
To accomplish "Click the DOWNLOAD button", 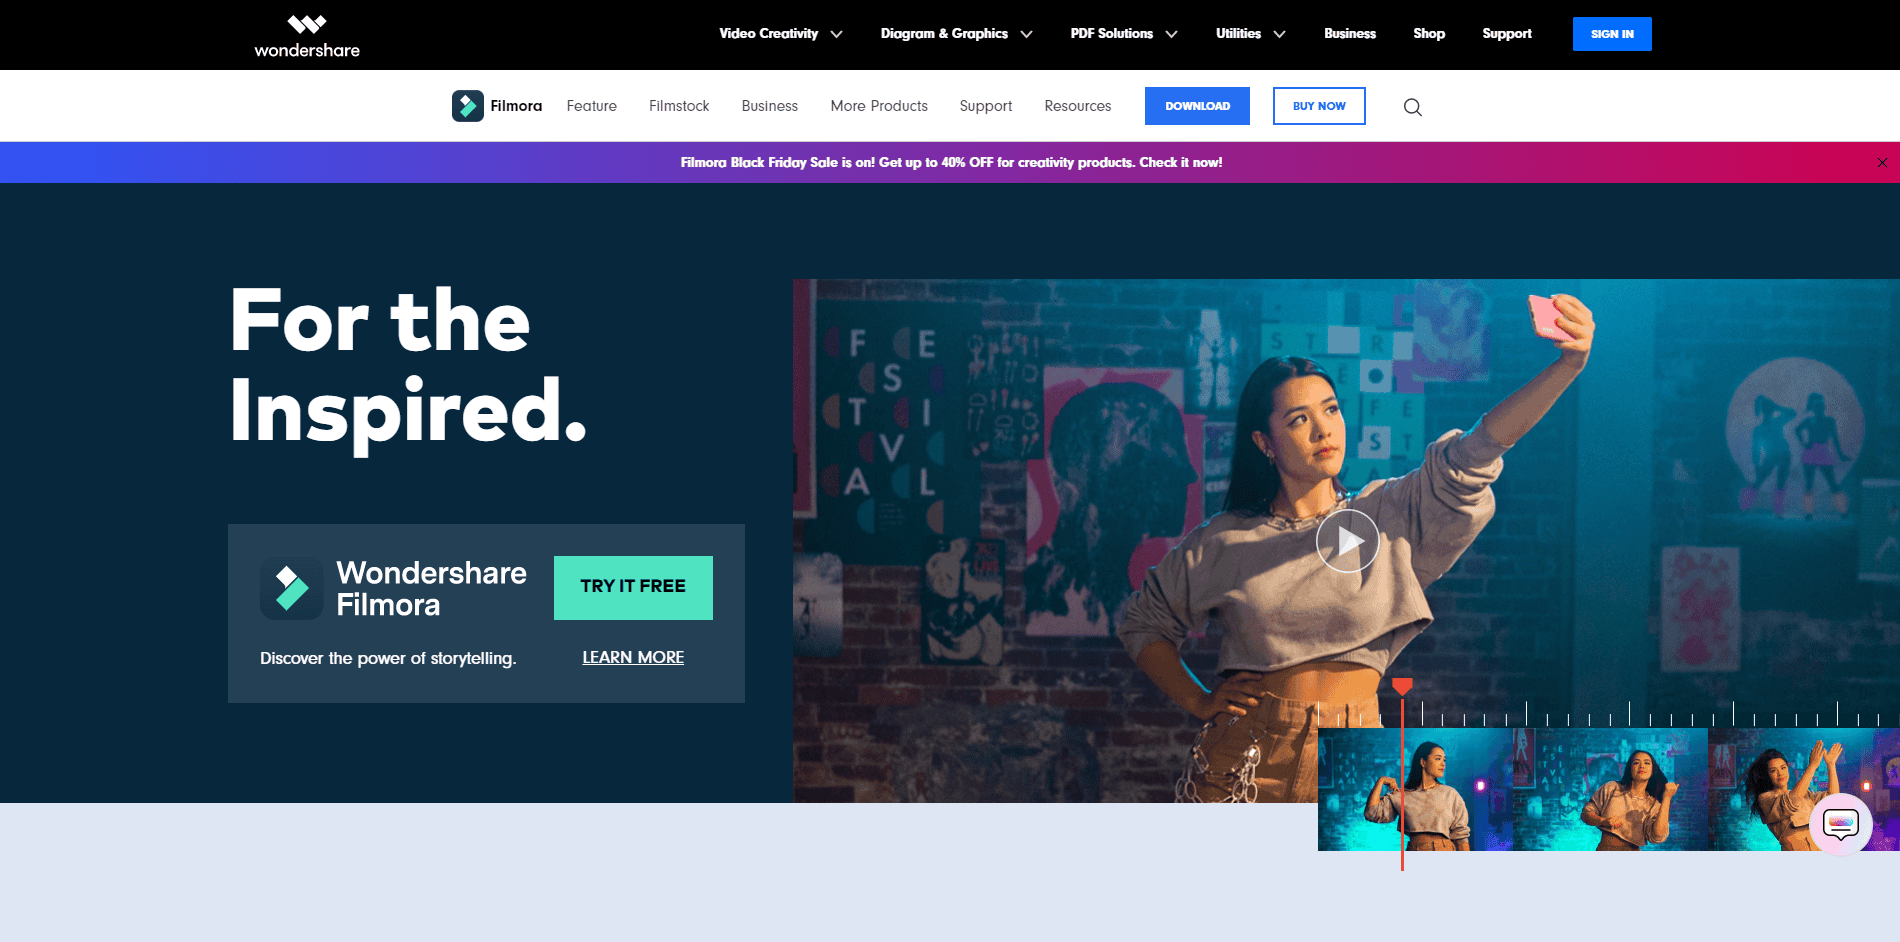I will pos(1197,106).
